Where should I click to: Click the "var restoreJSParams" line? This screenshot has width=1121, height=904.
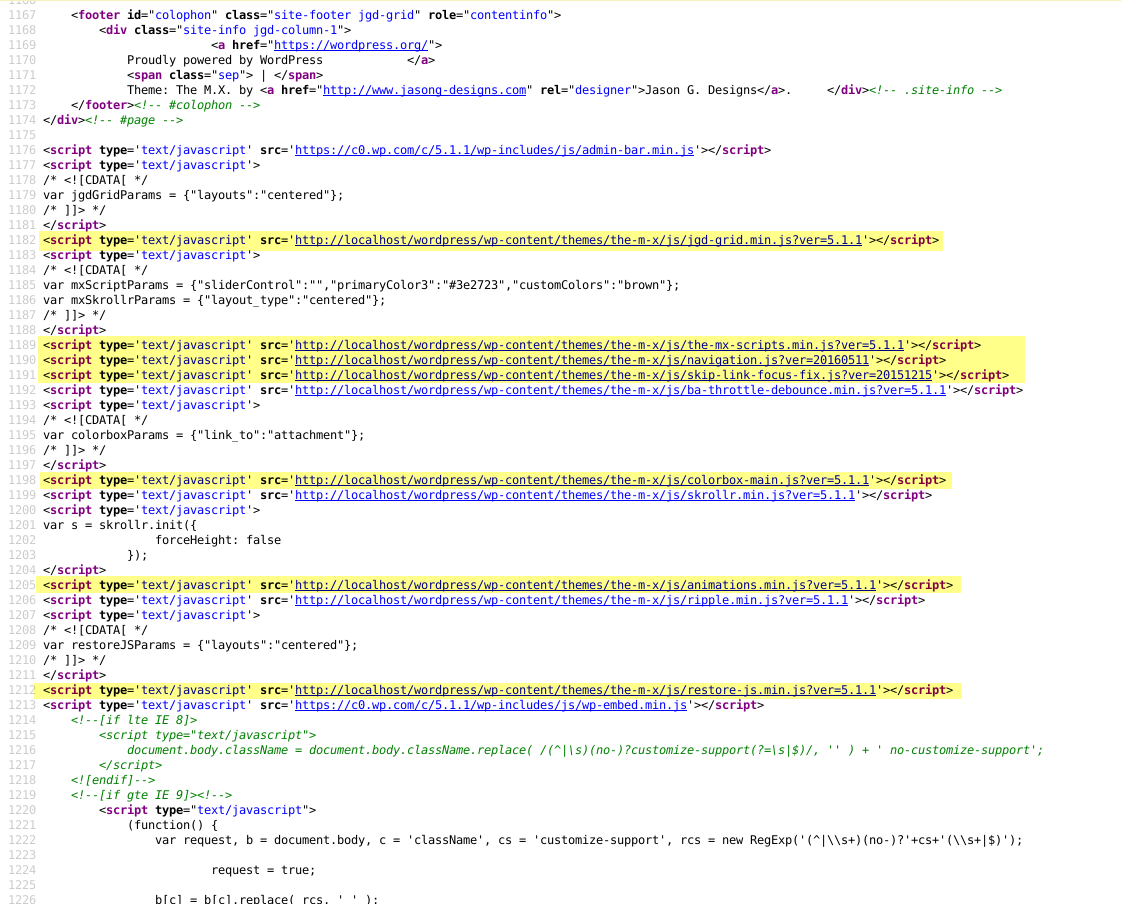click(200, 646)
